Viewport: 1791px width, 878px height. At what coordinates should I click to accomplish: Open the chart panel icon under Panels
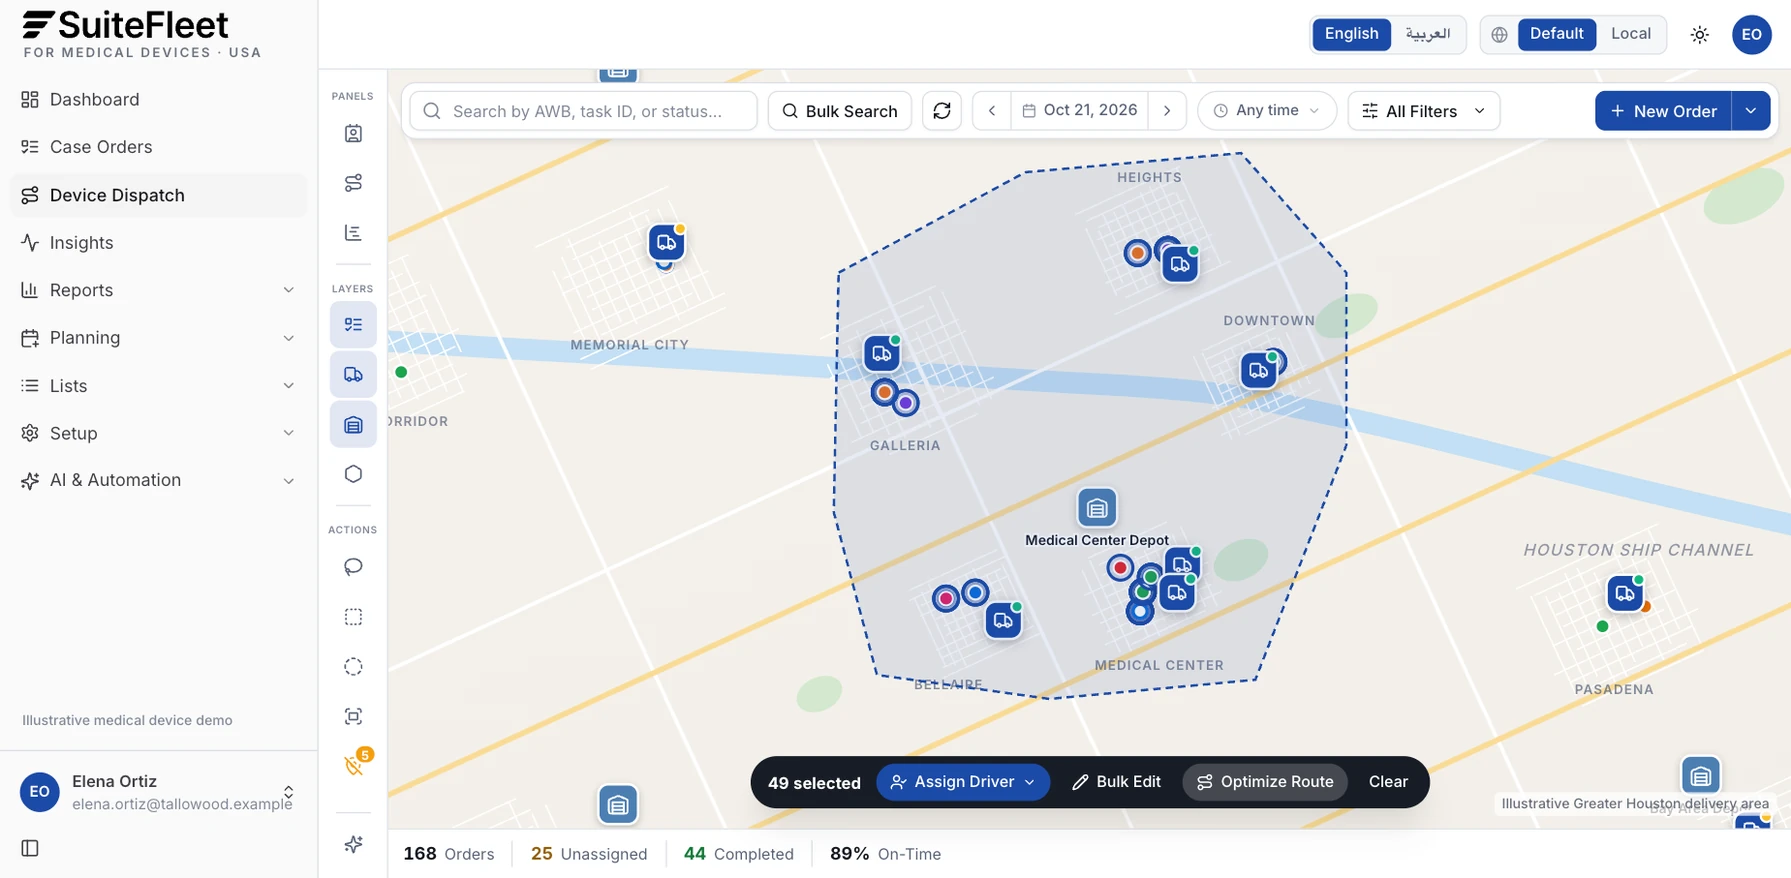tap(353, 233)
